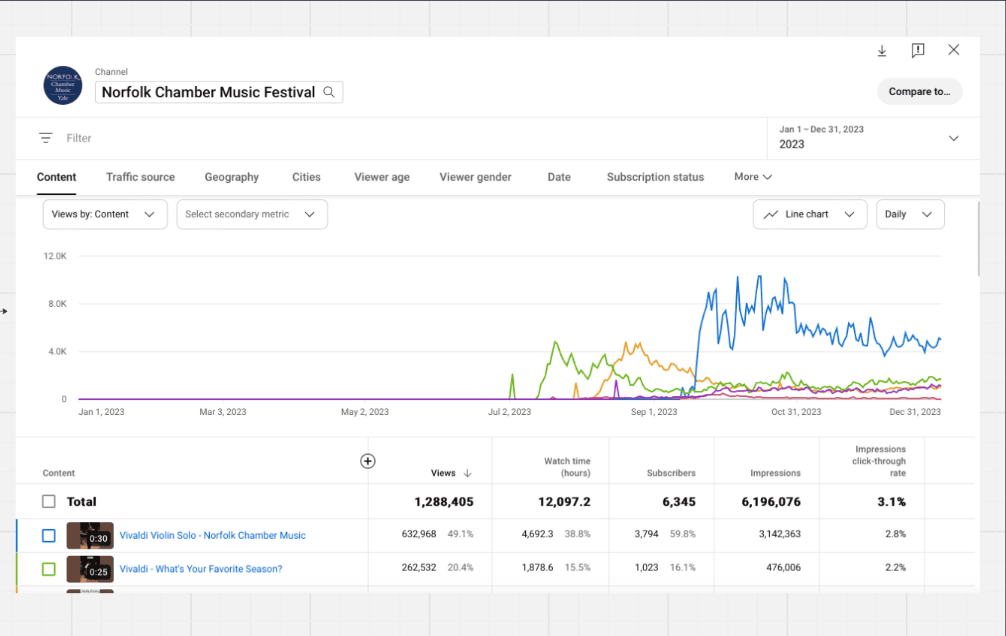
Task: Click the filter lines icon
Action: tap(46, 138)
